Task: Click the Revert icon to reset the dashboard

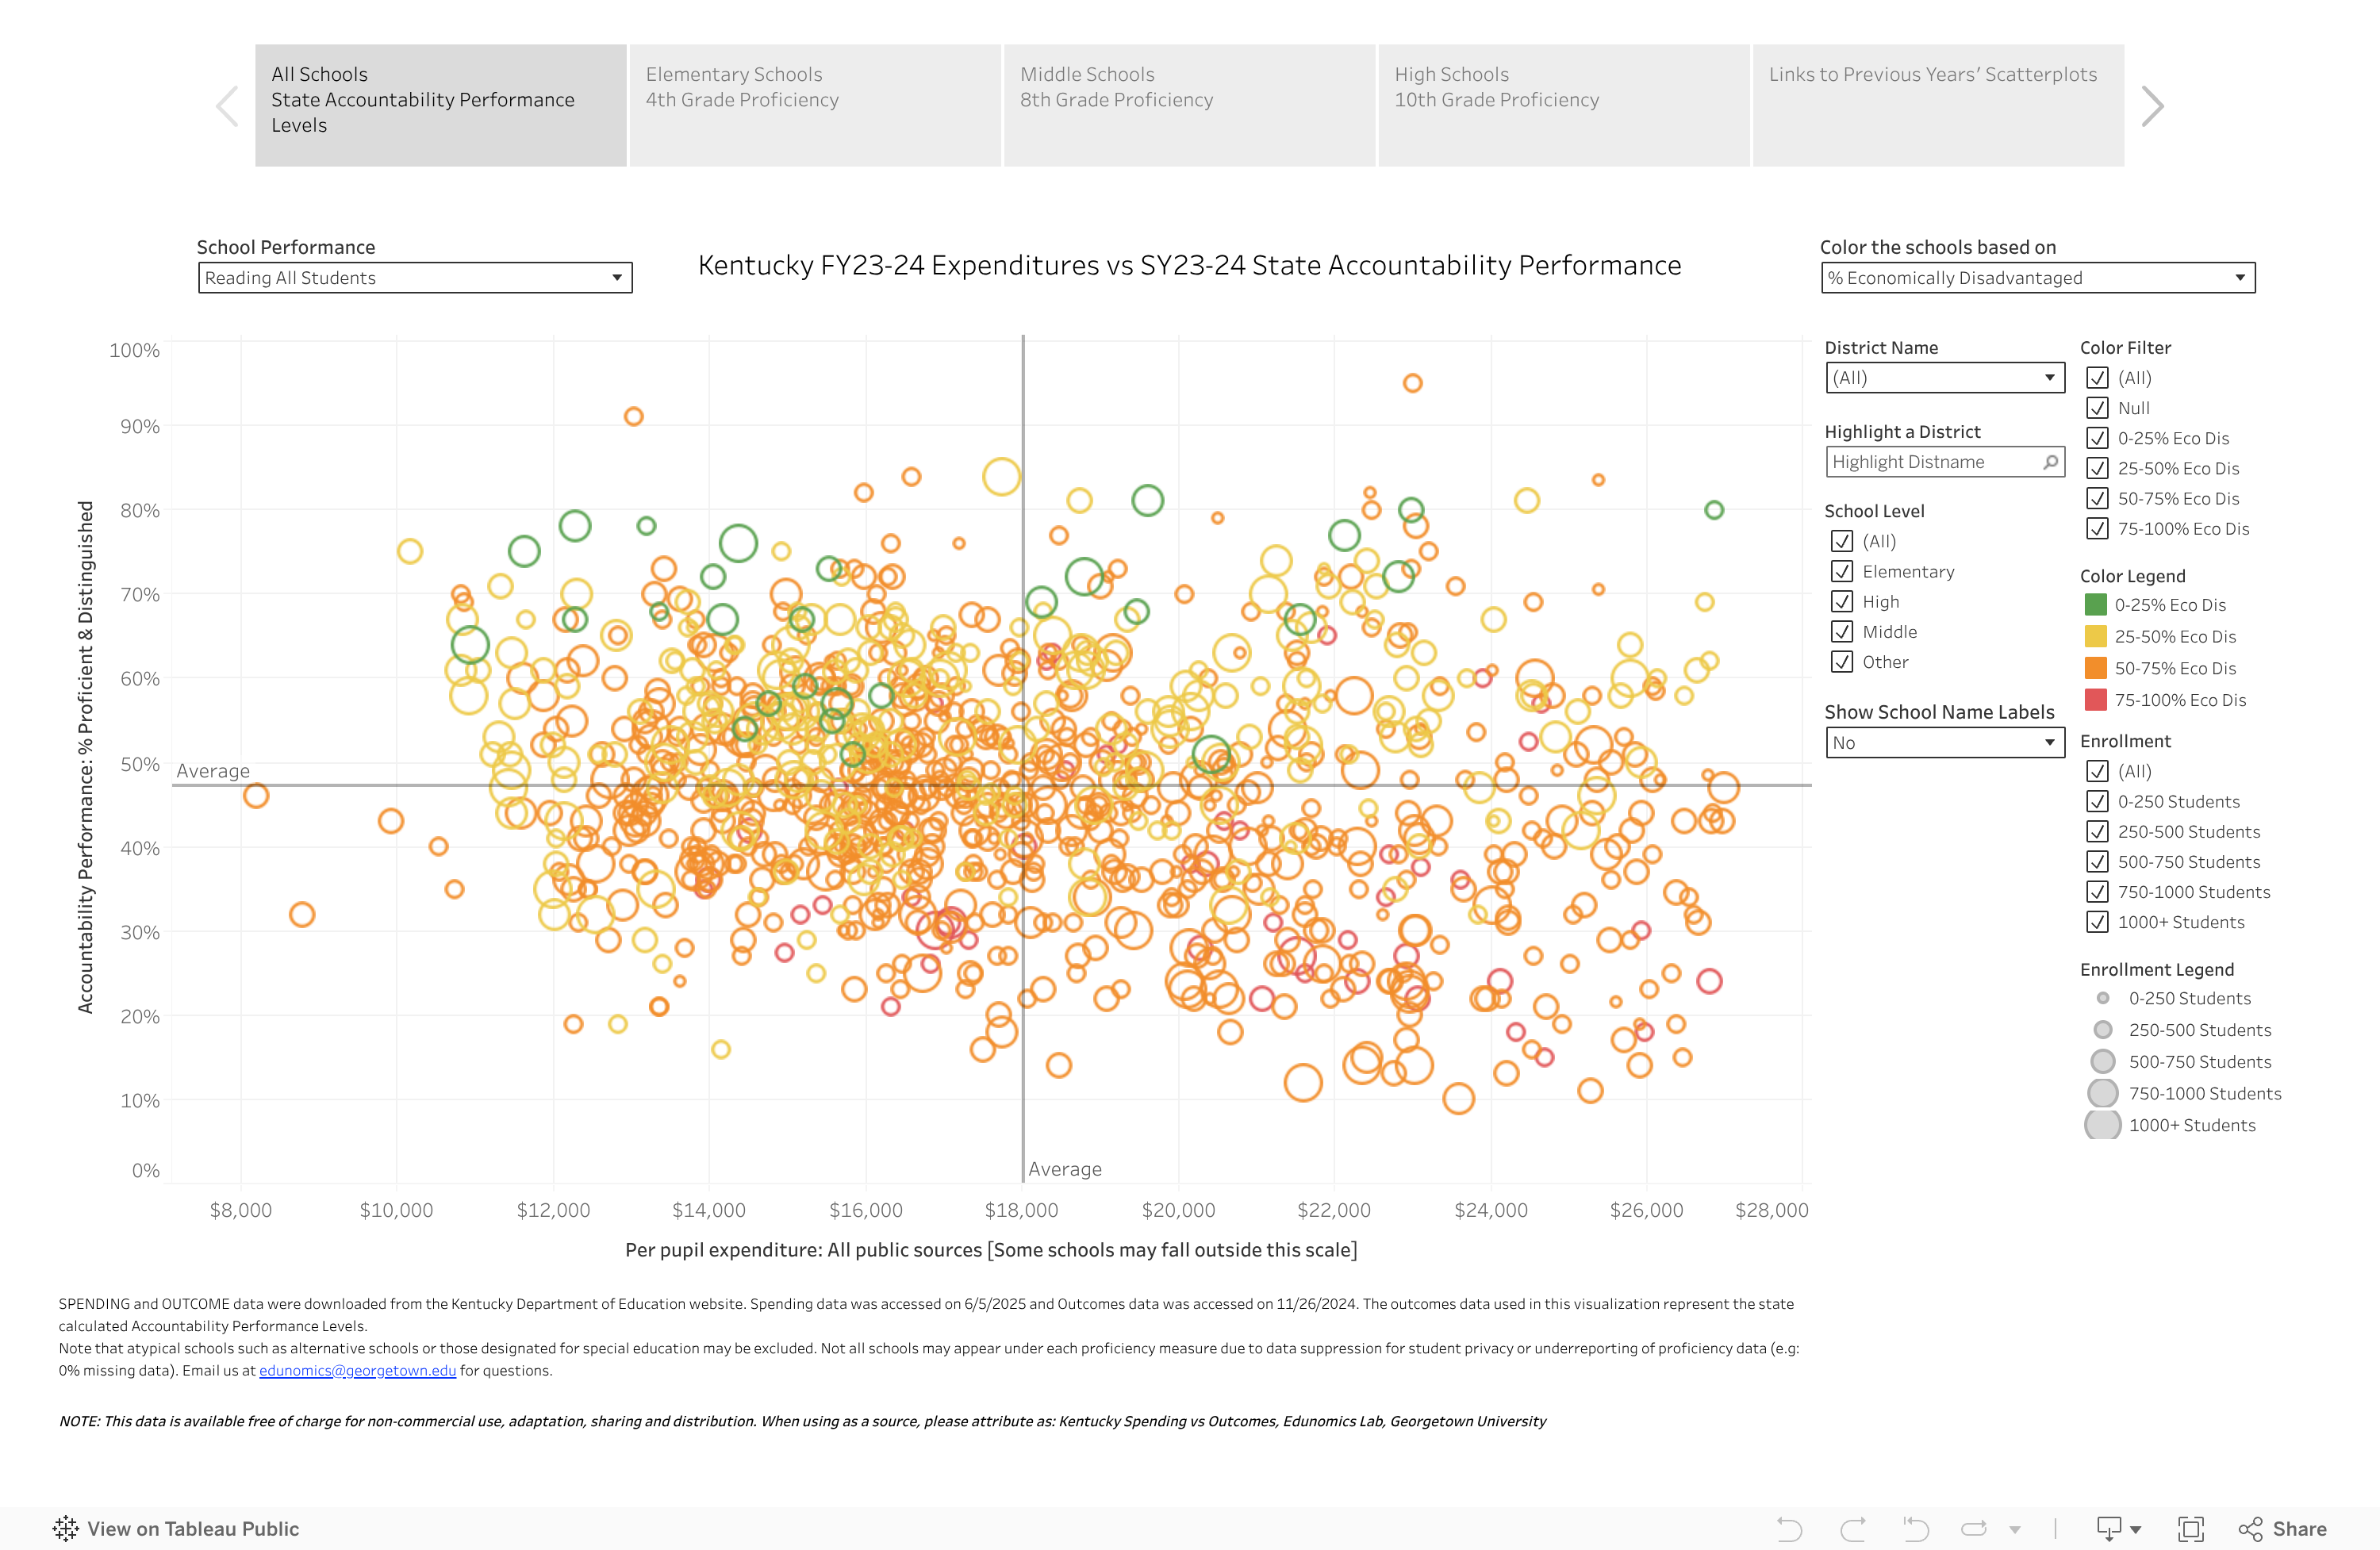Action: (x=1915, y=1528)
